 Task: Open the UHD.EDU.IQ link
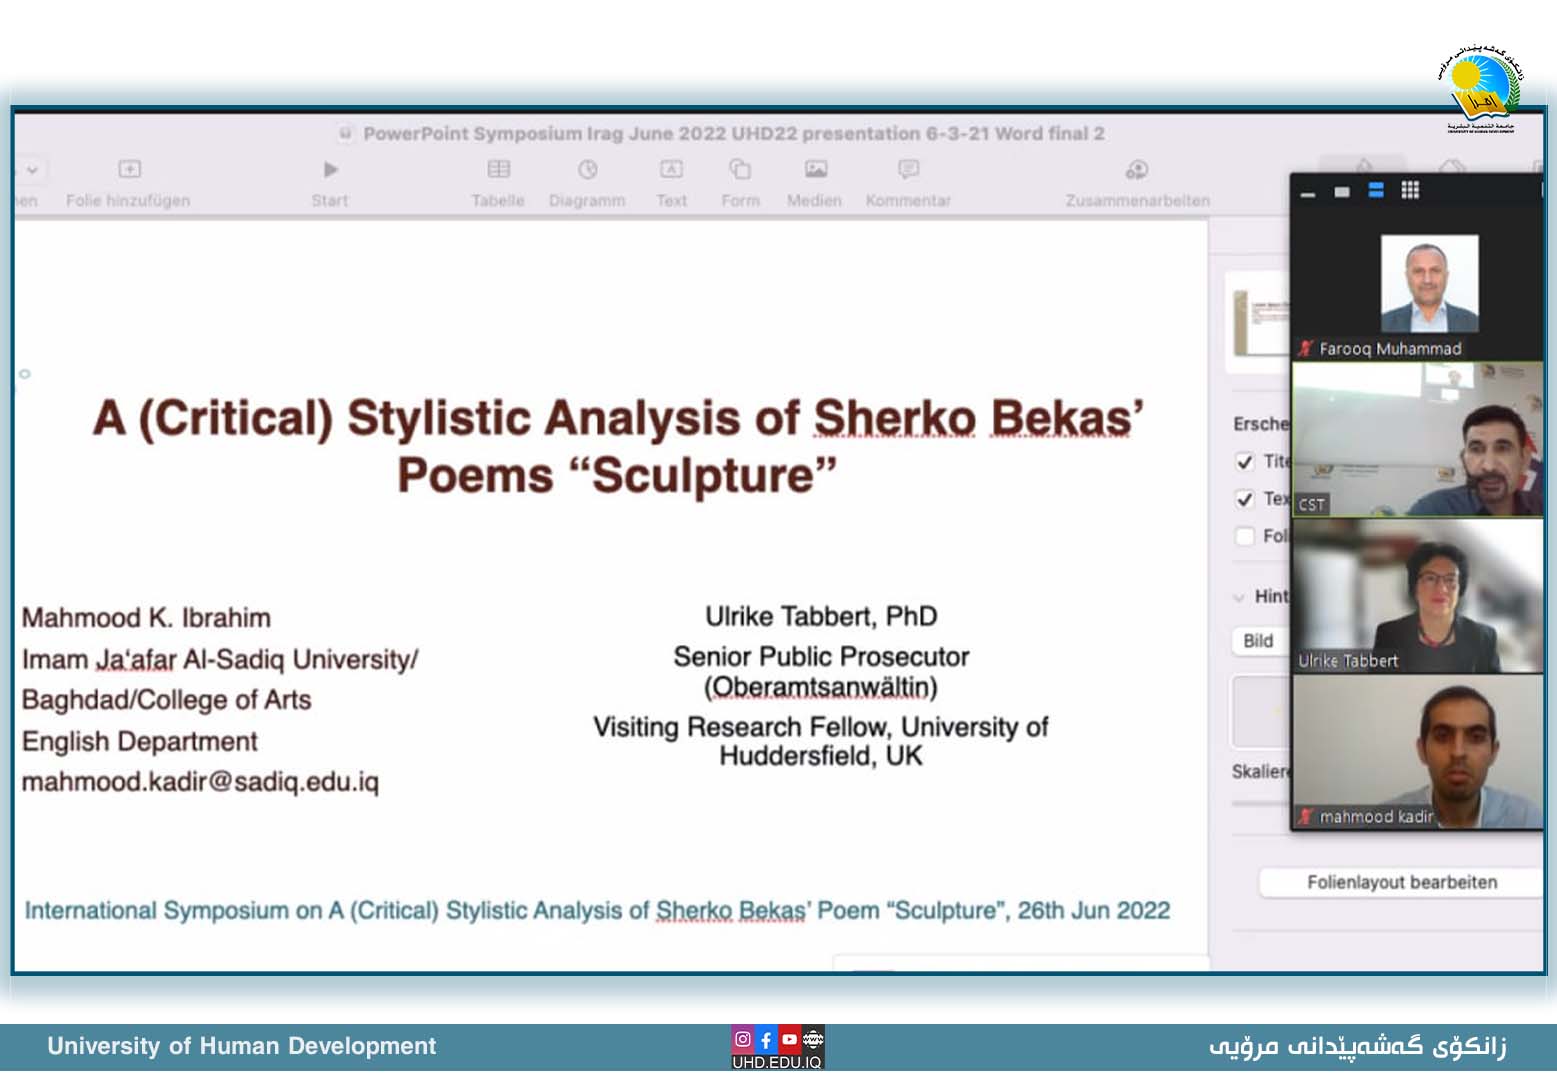click(x=777, y=1061)
